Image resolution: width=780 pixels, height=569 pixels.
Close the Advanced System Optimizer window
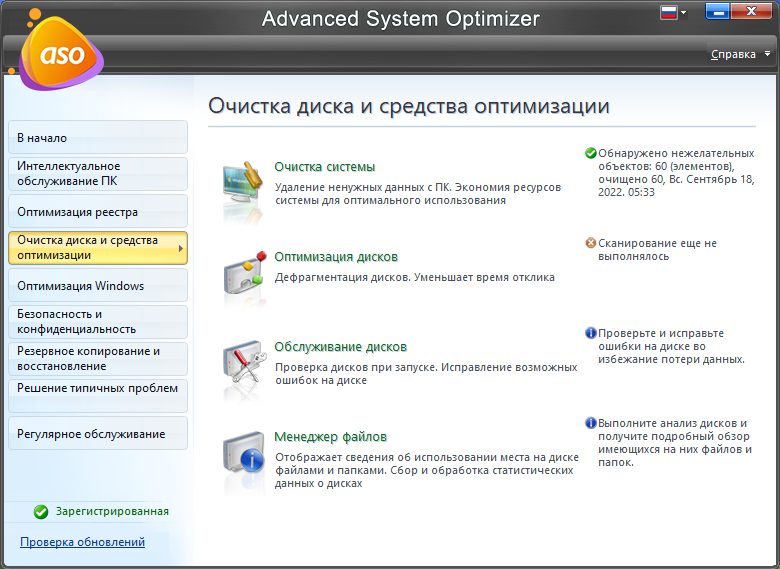click(751, 11)
